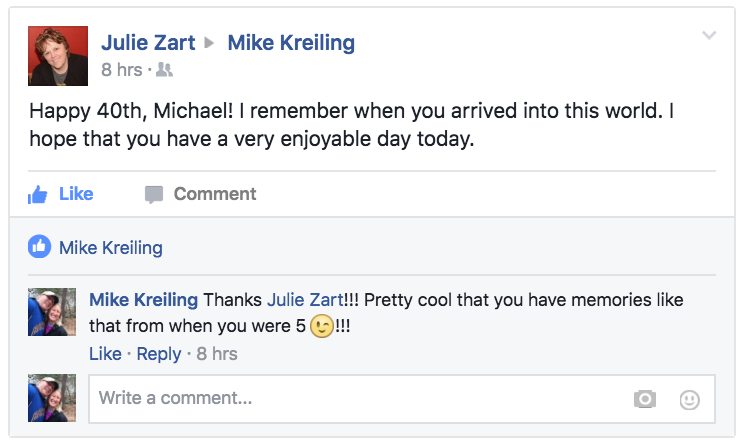The image size is (744, 442).
Task: Click the friends audience icon by timestamp
Action: tap(166, 70)
